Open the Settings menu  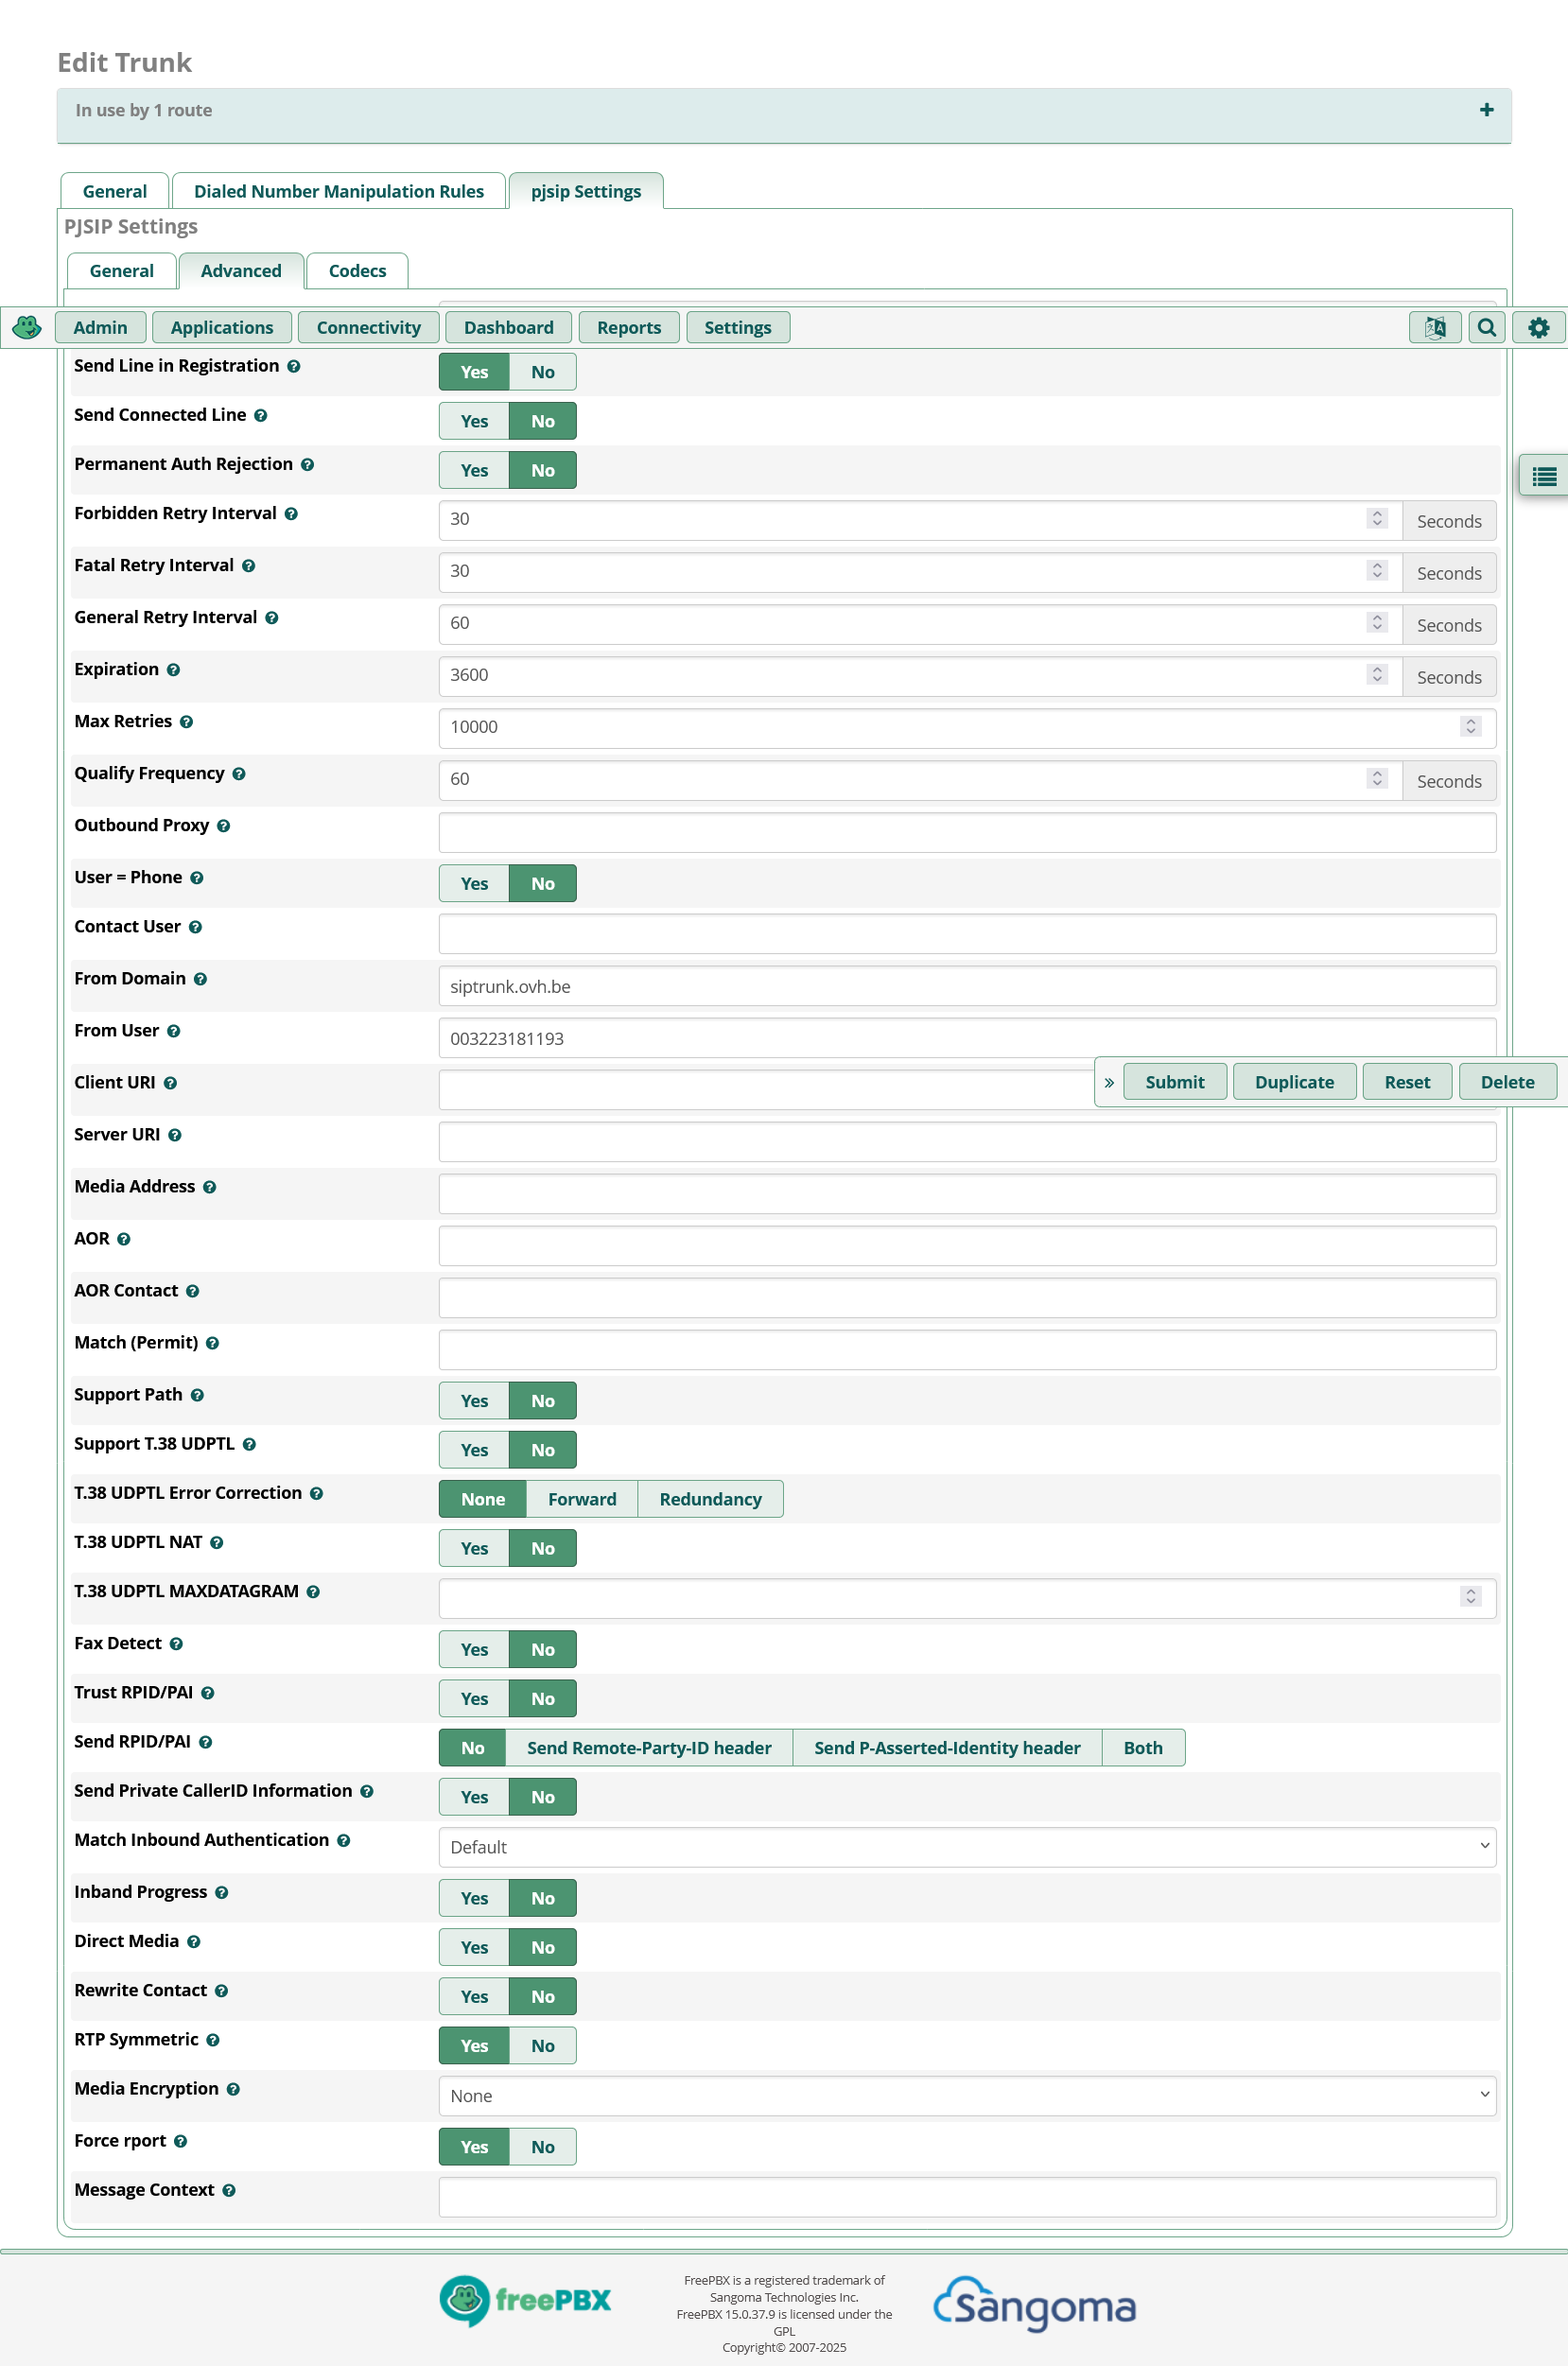pyautogui.click(x=738, y=327)
